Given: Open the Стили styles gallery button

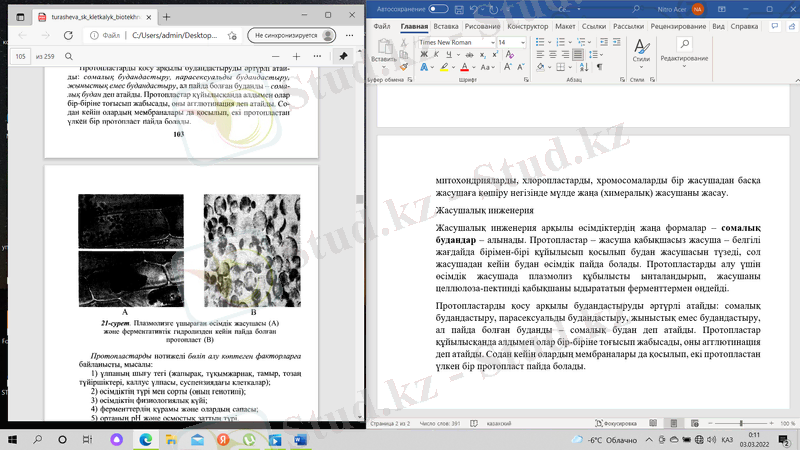Looking at the screenshot, I should (641, 54).
